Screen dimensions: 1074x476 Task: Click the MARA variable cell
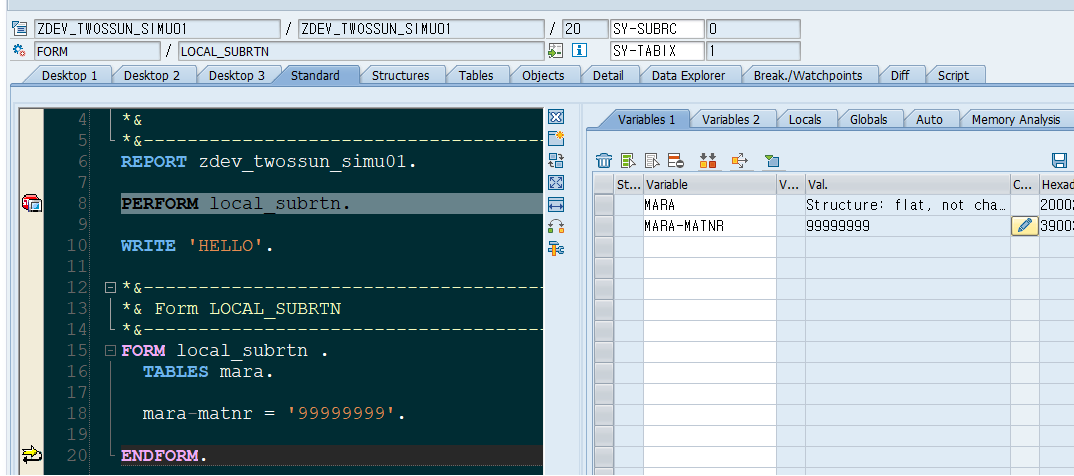pyautogui.click(x=710, y=205)
